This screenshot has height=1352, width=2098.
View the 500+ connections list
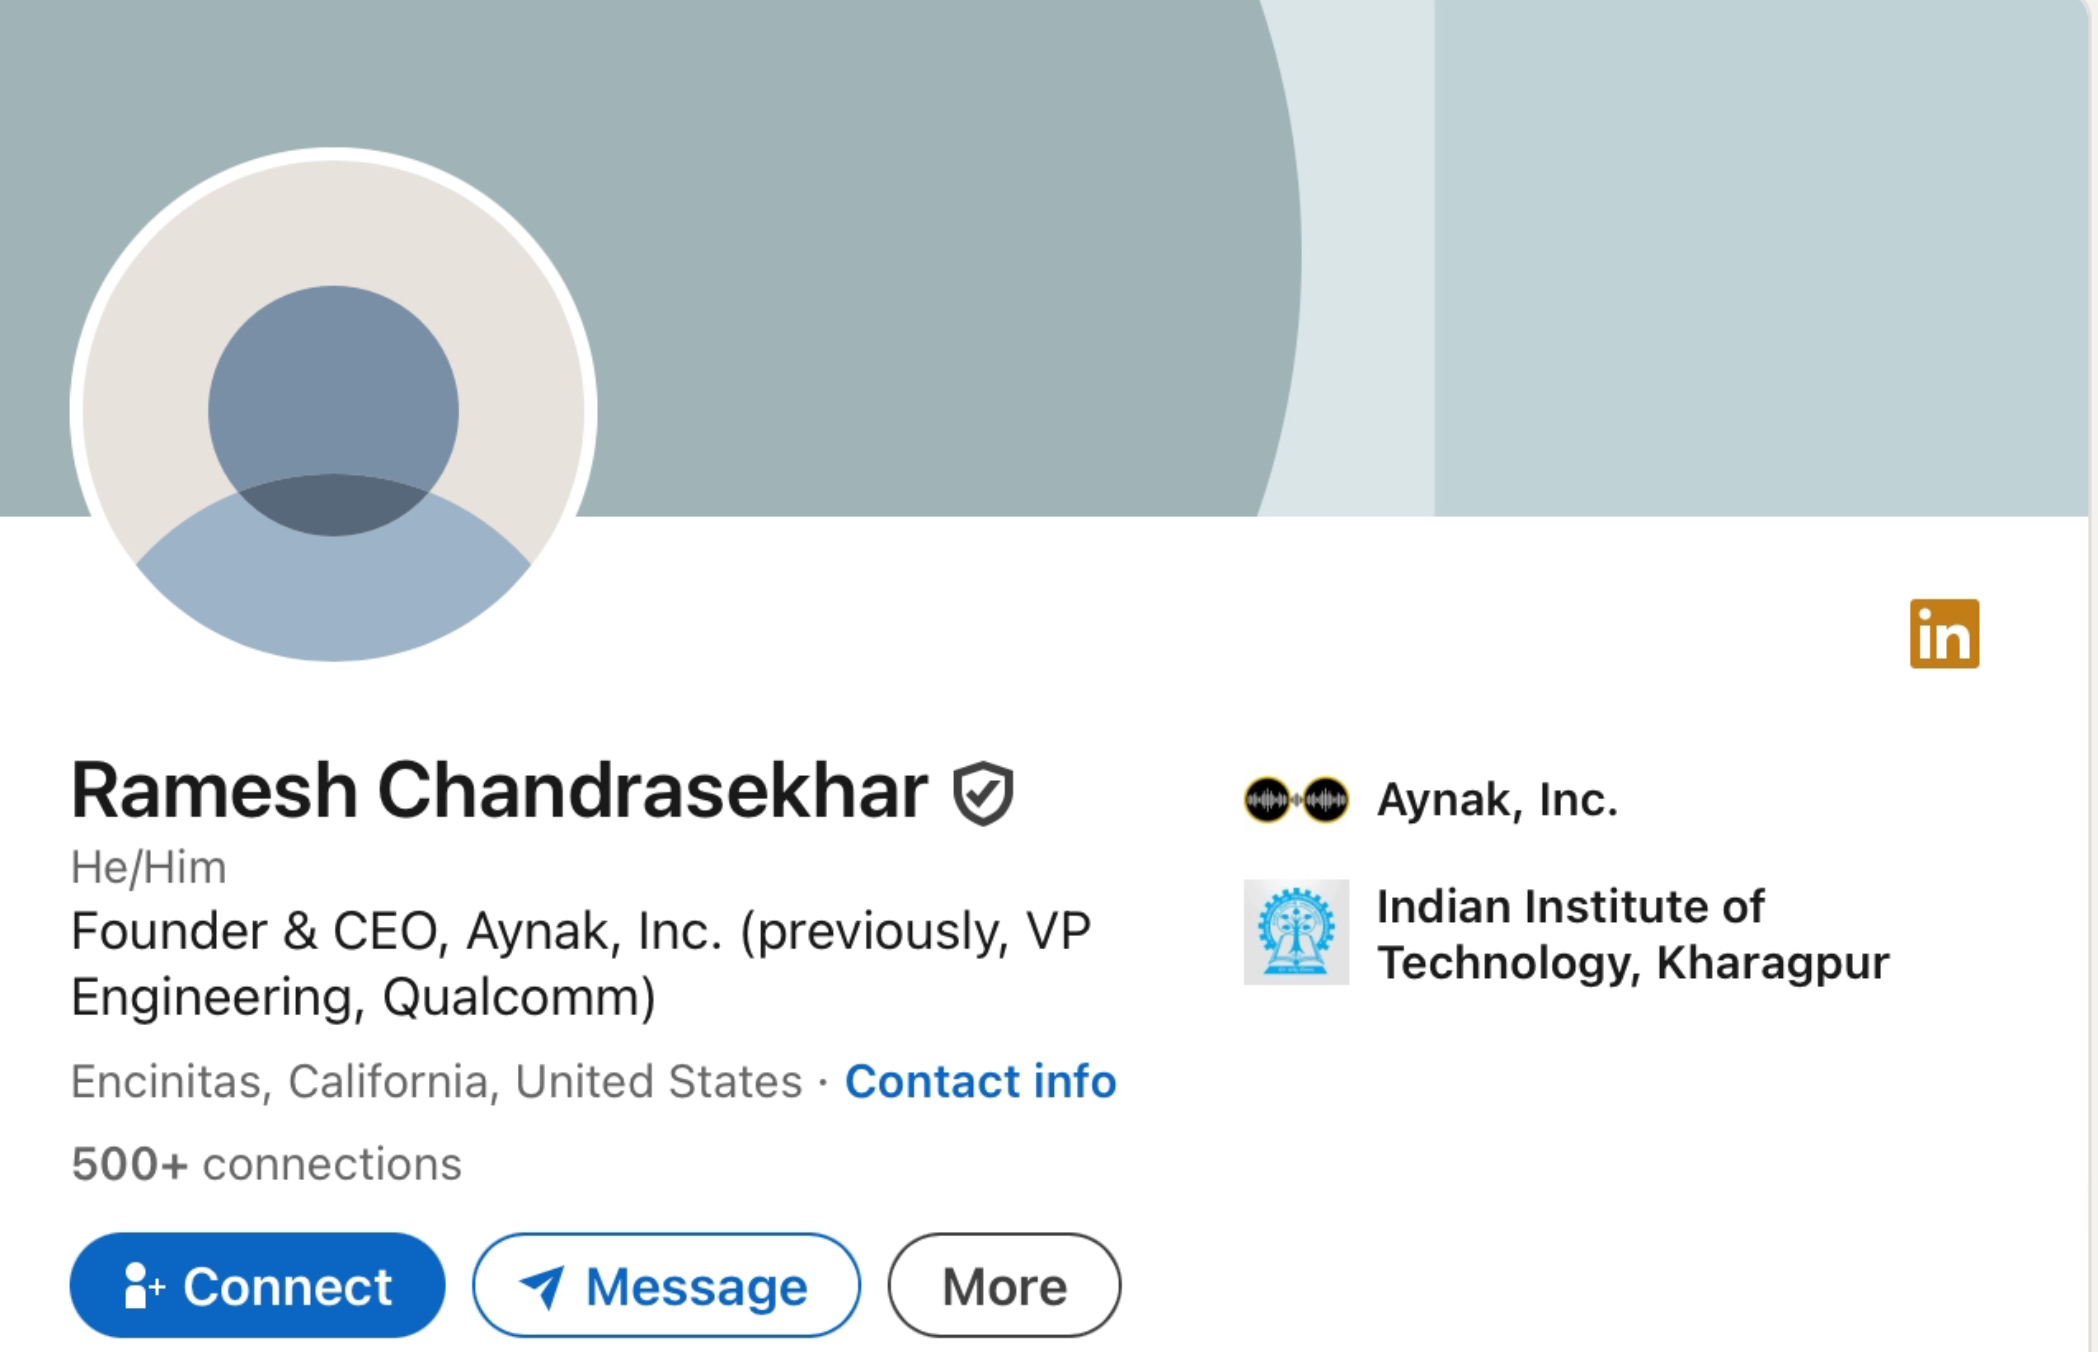266,1164
